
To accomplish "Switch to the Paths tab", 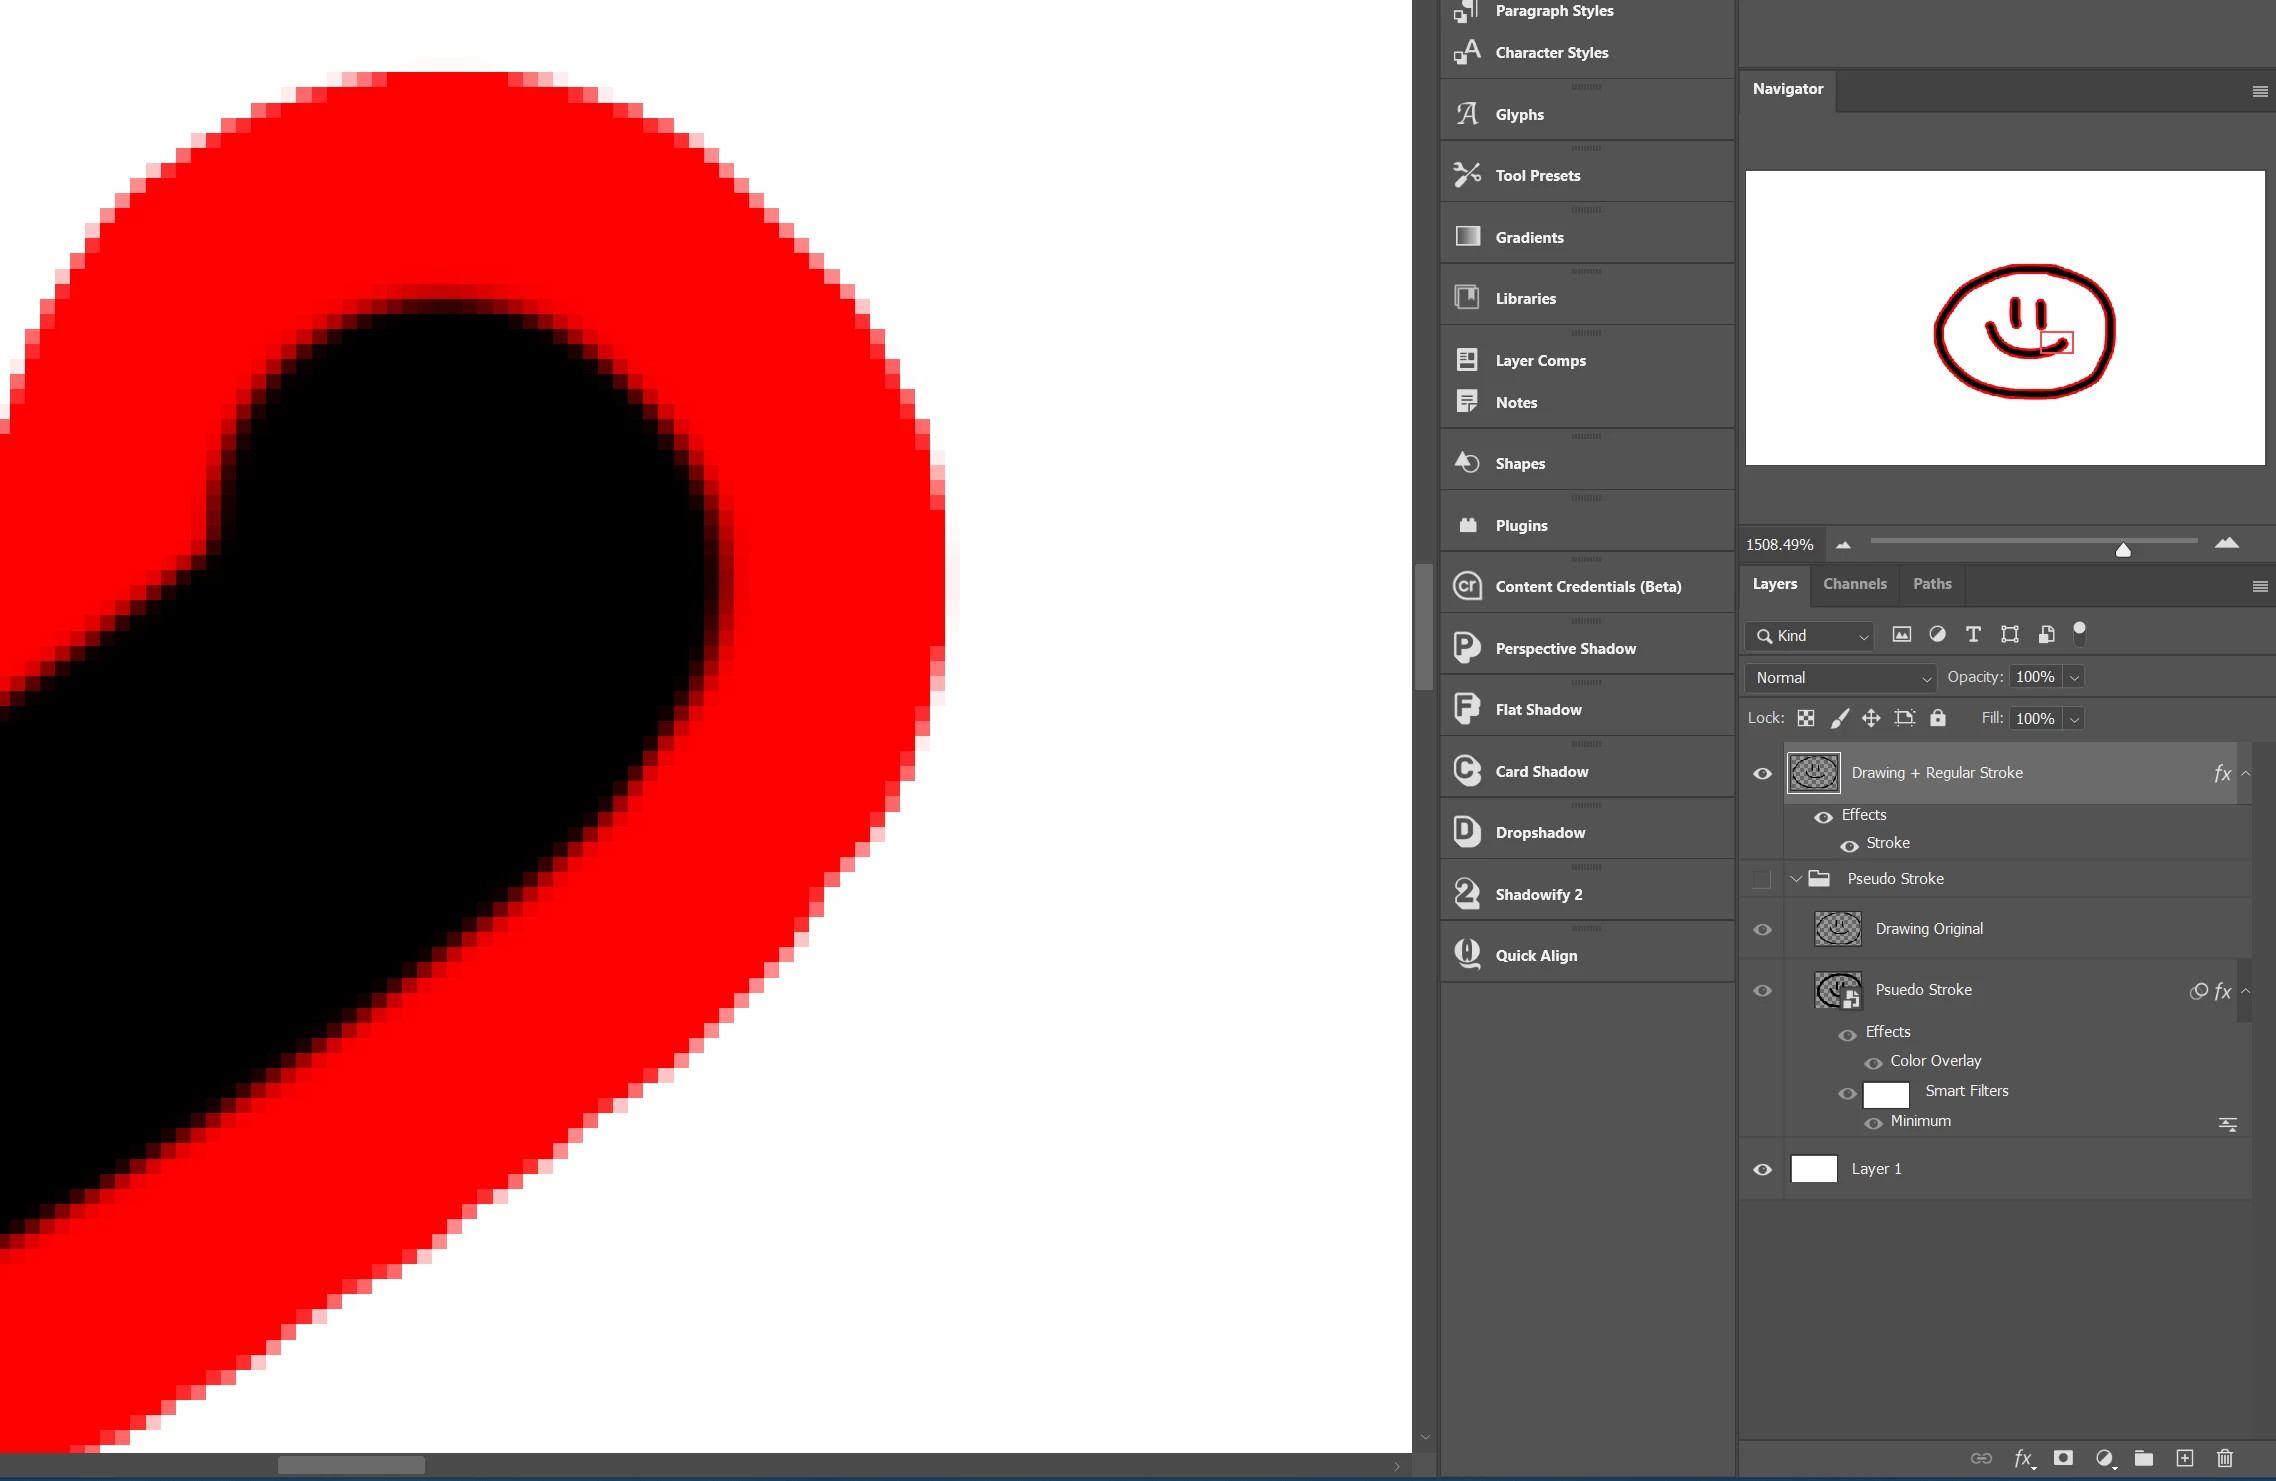I will point(1931,584).
